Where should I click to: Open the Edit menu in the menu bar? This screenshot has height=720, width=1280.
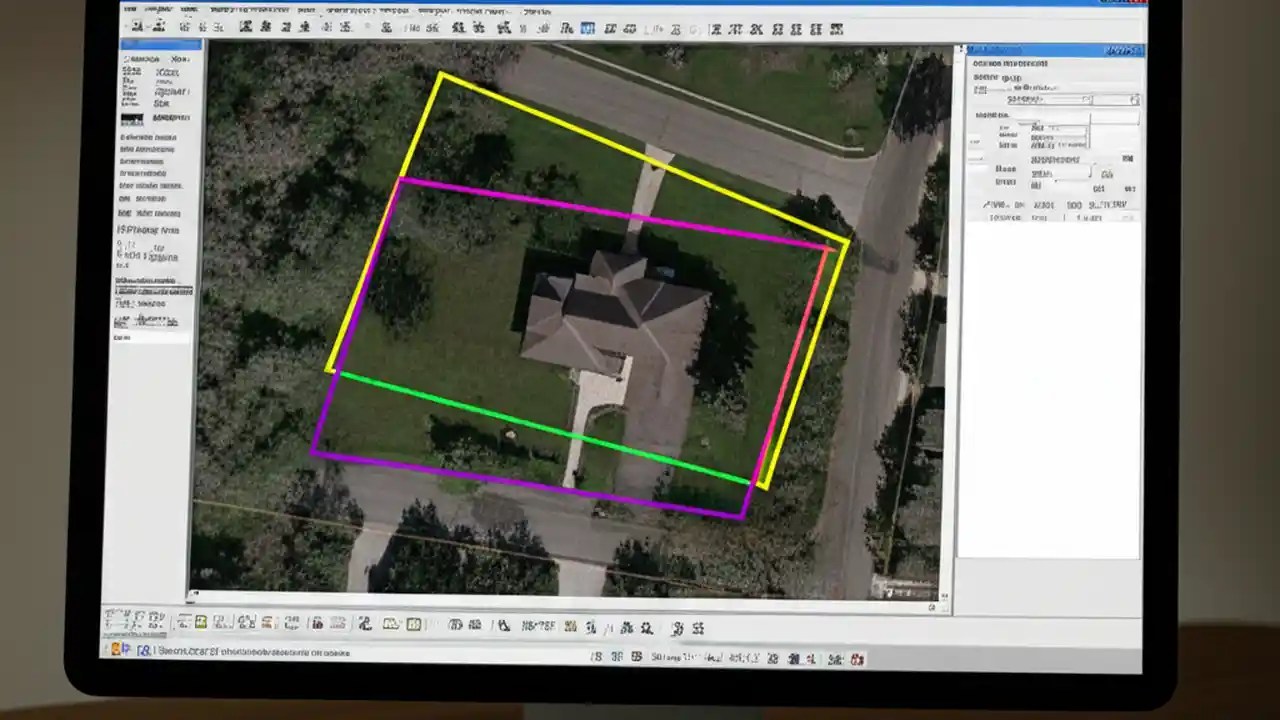pos(160,9)
